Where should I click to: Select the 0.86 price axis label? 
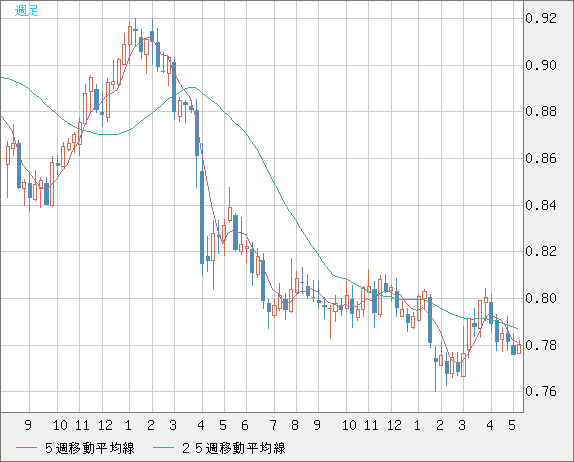pyautogui.click(x=541, y=159)
